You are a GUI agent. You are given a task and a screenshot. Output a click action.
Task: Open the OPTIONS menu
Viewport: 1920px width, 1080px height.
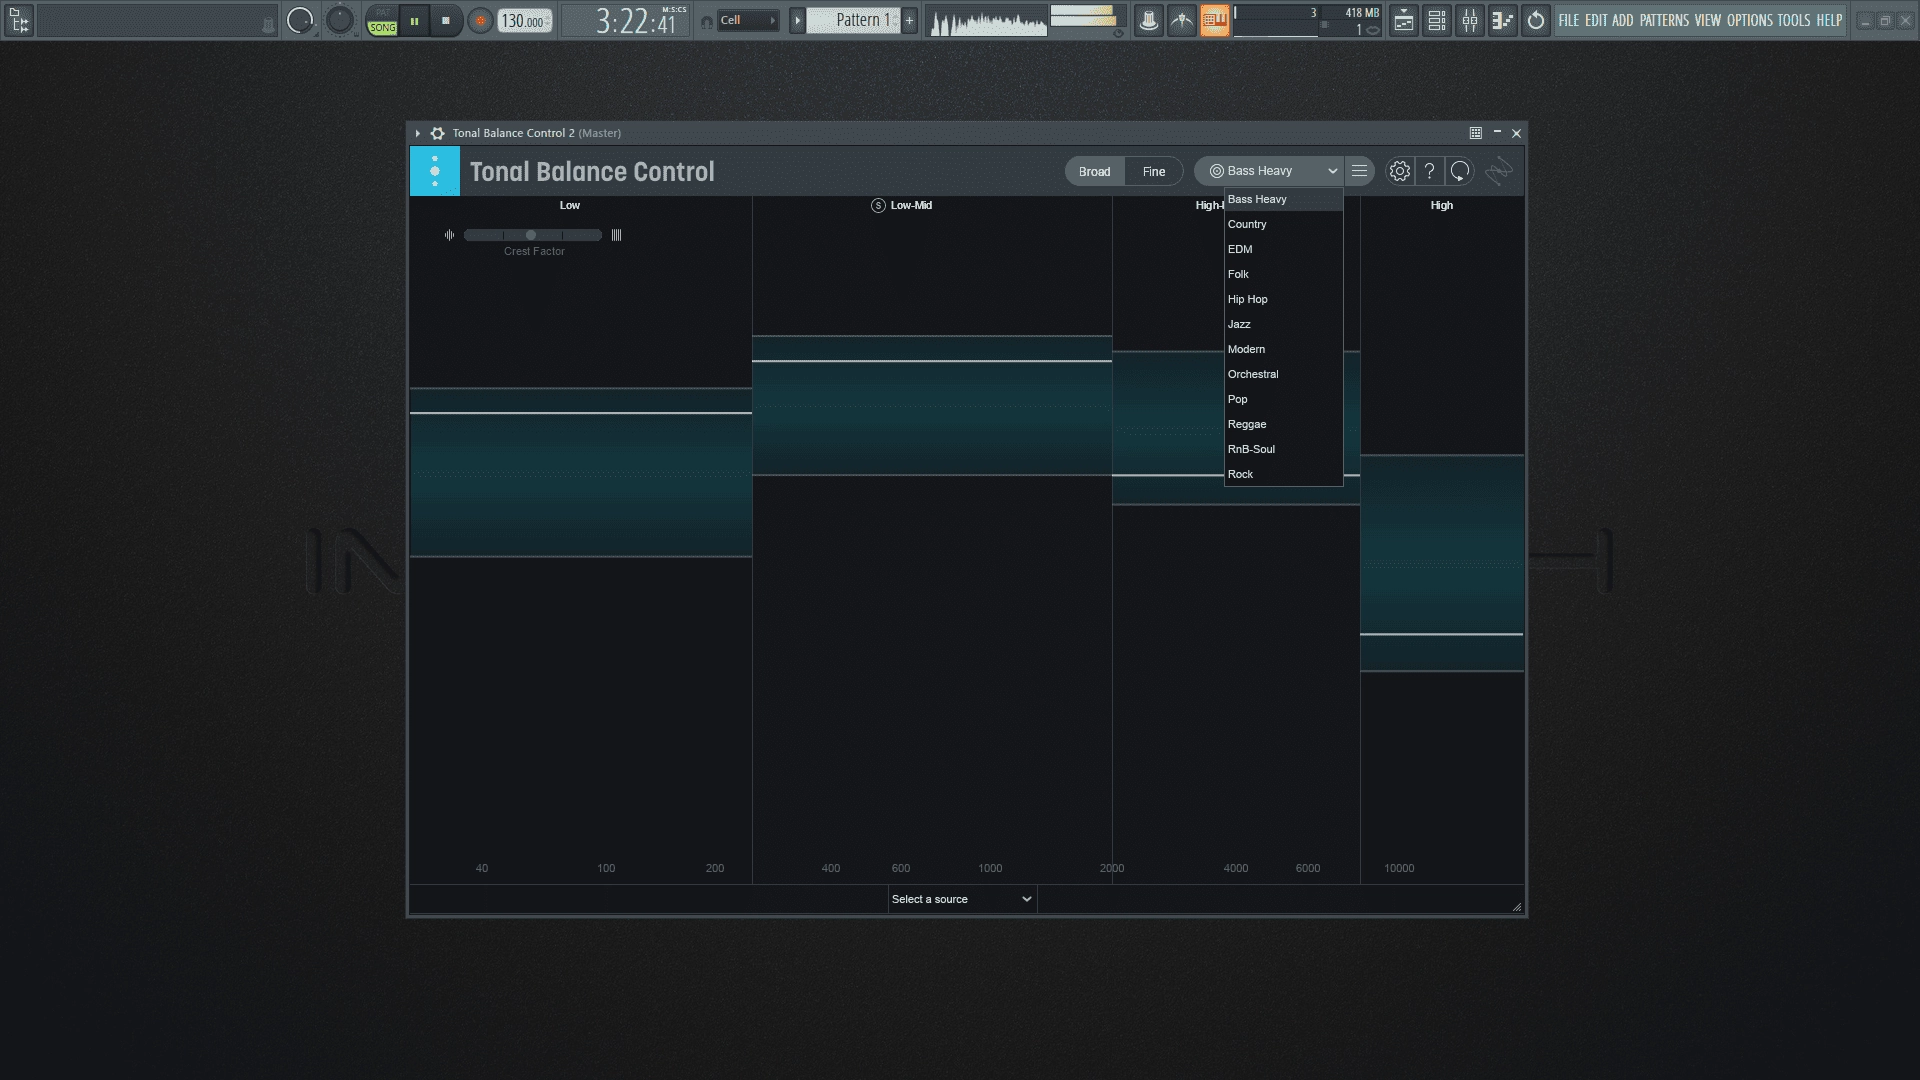(1750, 20)
